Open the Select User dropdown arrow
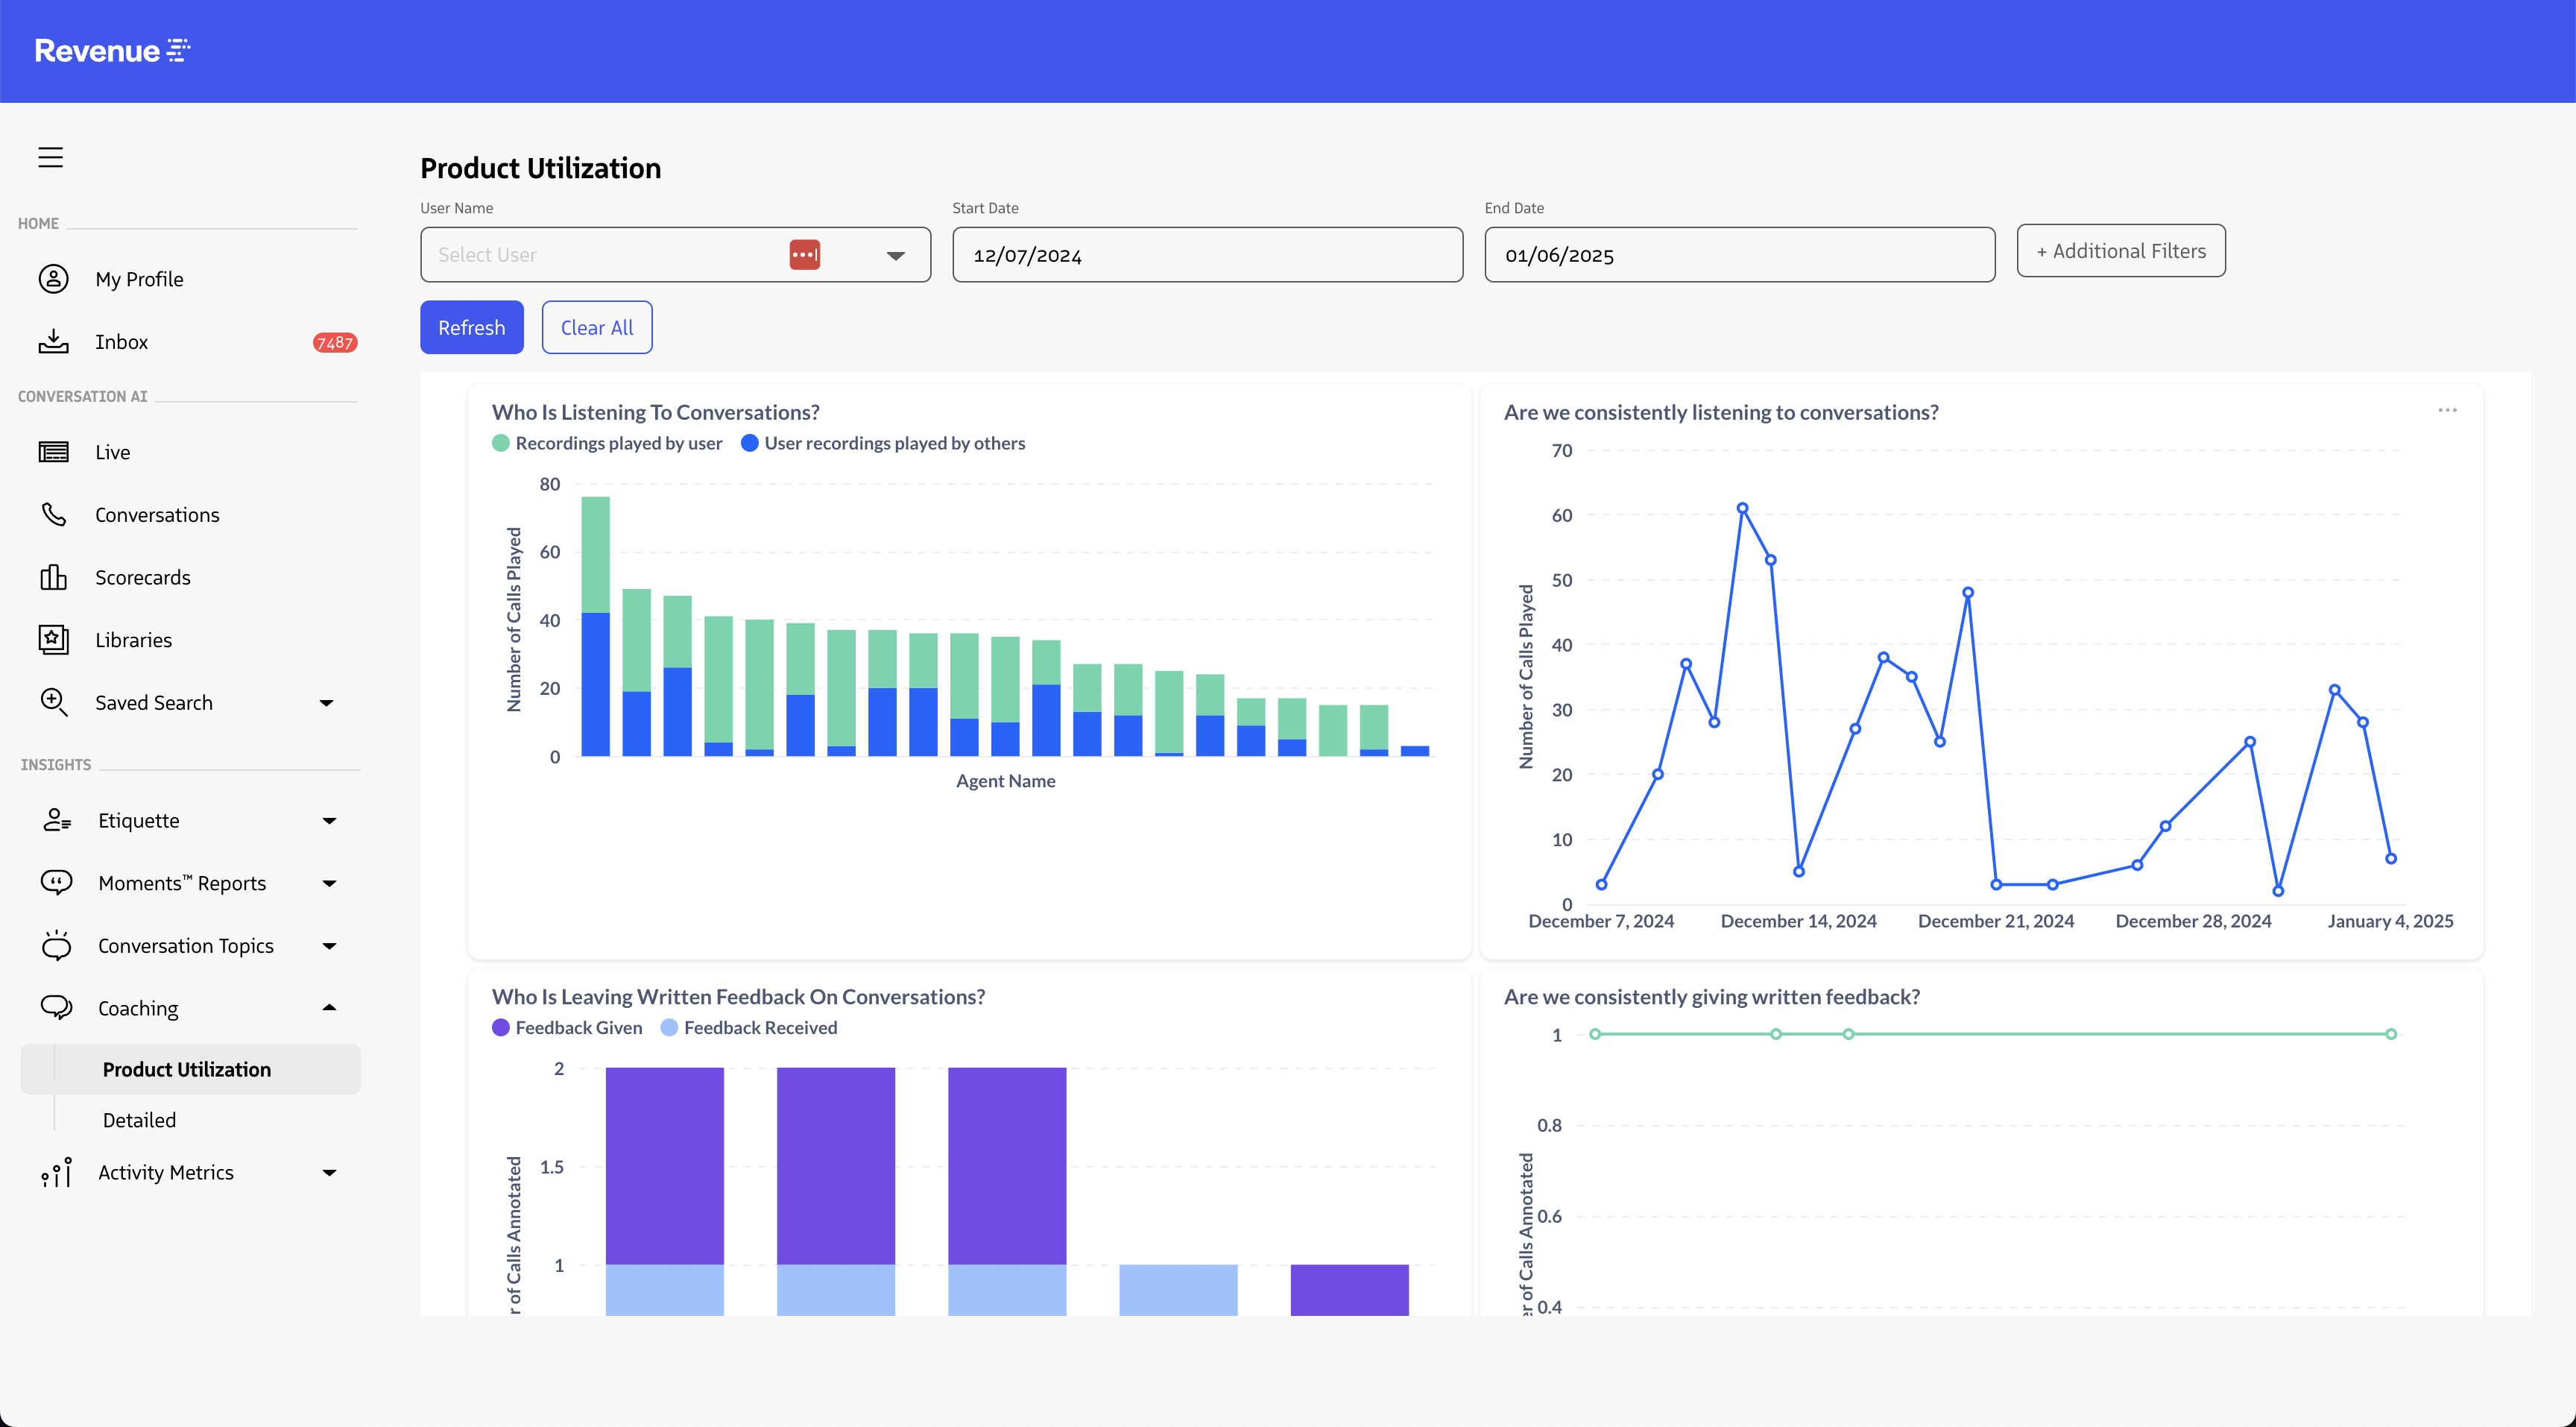 click(895, 256)
